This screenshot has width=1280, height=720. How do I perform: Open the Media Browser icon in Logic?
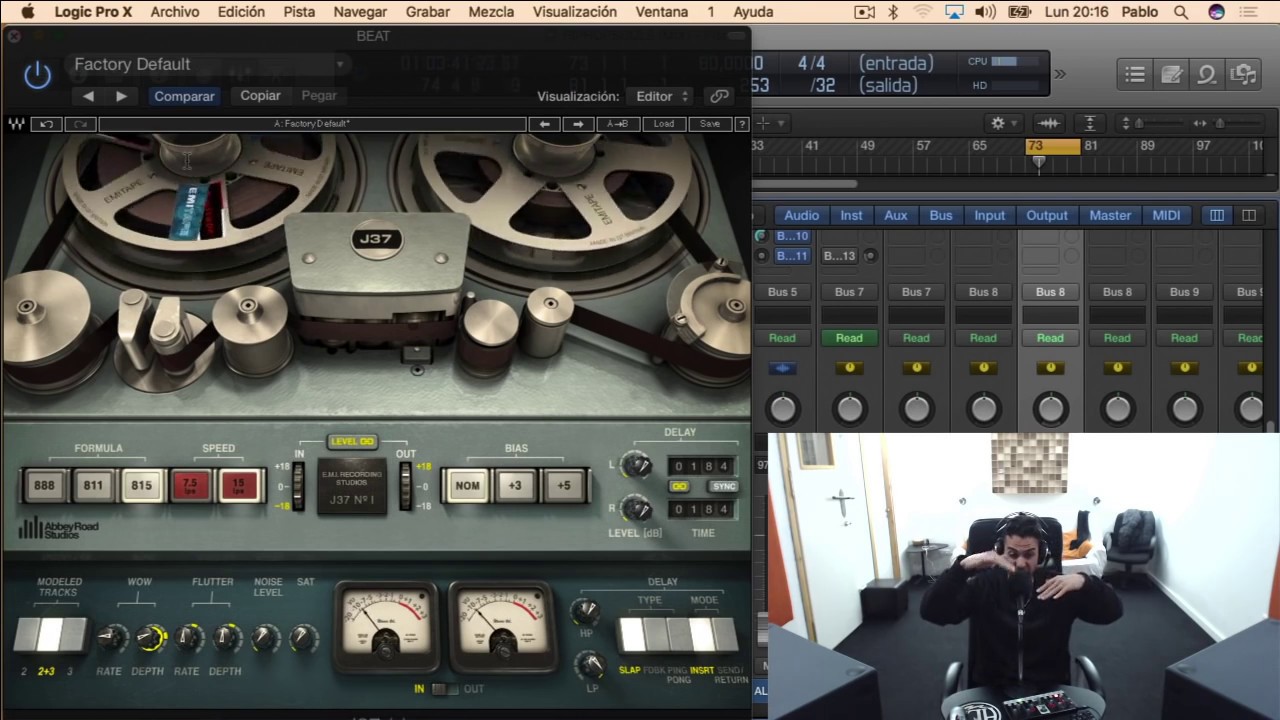click(x=1243, y=74)
